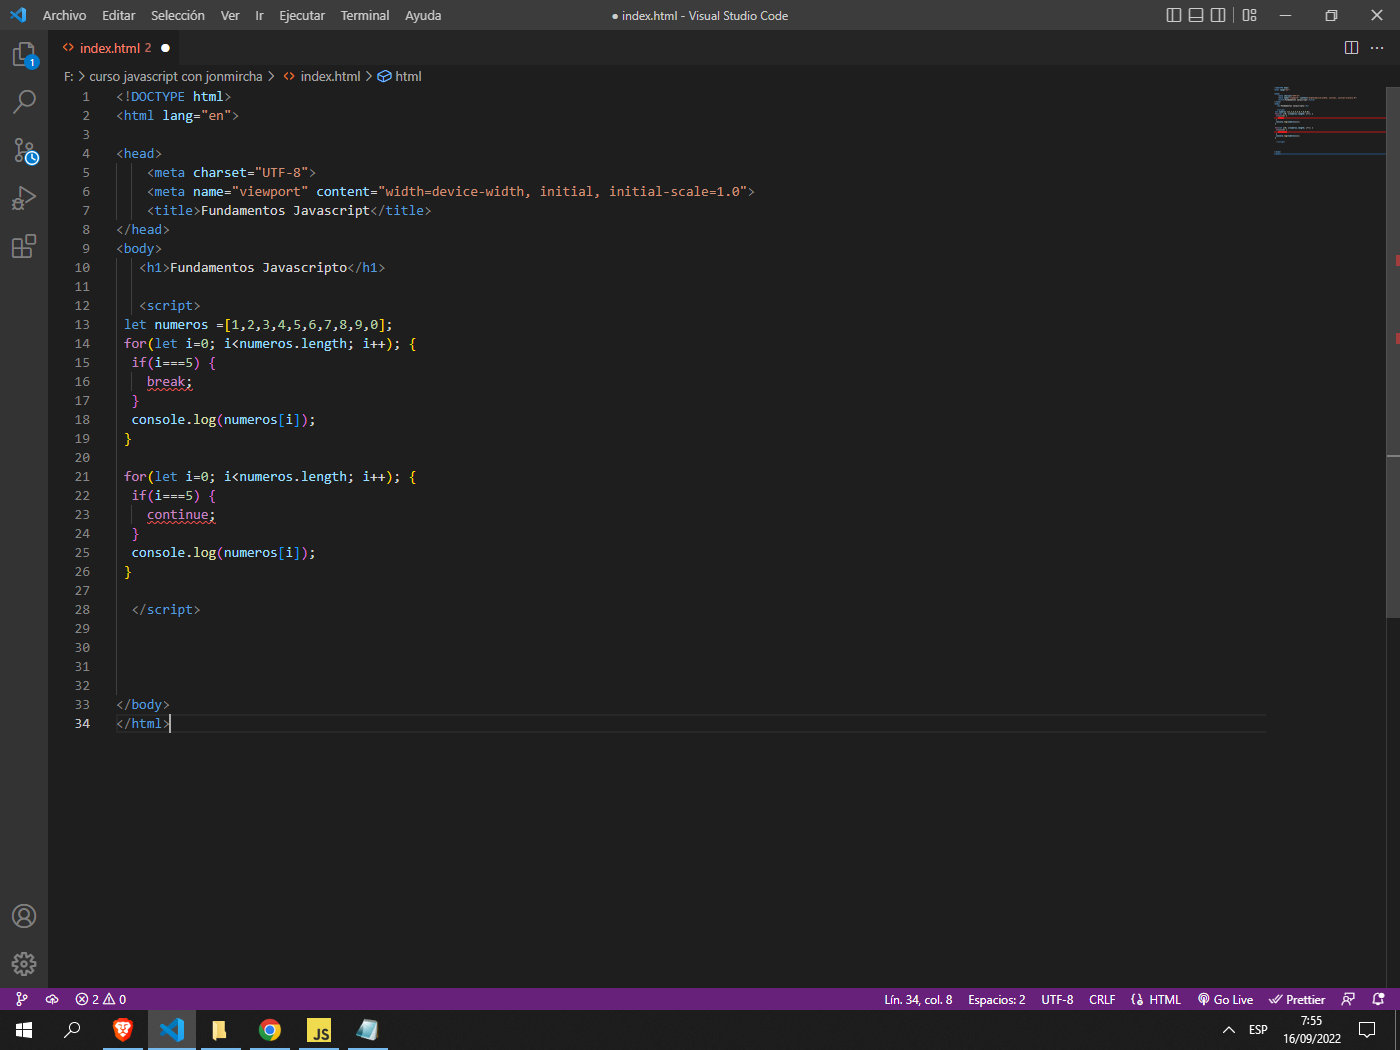Open the JS app icon in taskbar
The width and height of the screenshot is (1400, 1050).
tap(319, 1030)
